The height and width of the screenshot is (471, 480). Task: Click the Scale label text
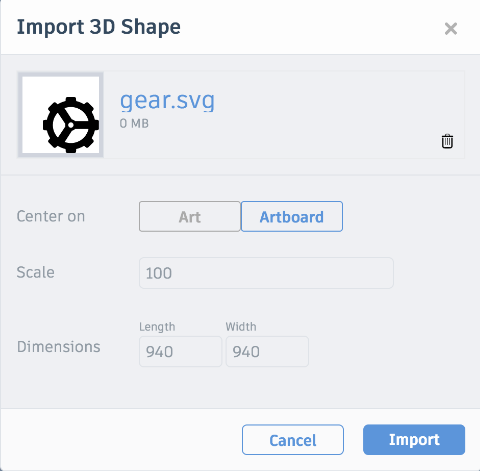35,272
